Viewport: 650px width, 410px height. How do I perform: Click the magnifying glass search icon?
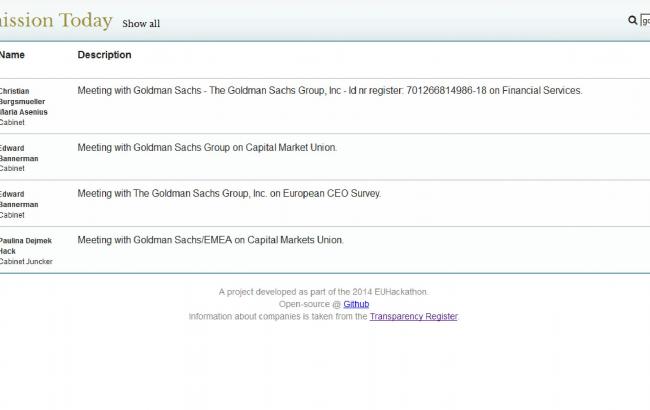pos(632,20)
